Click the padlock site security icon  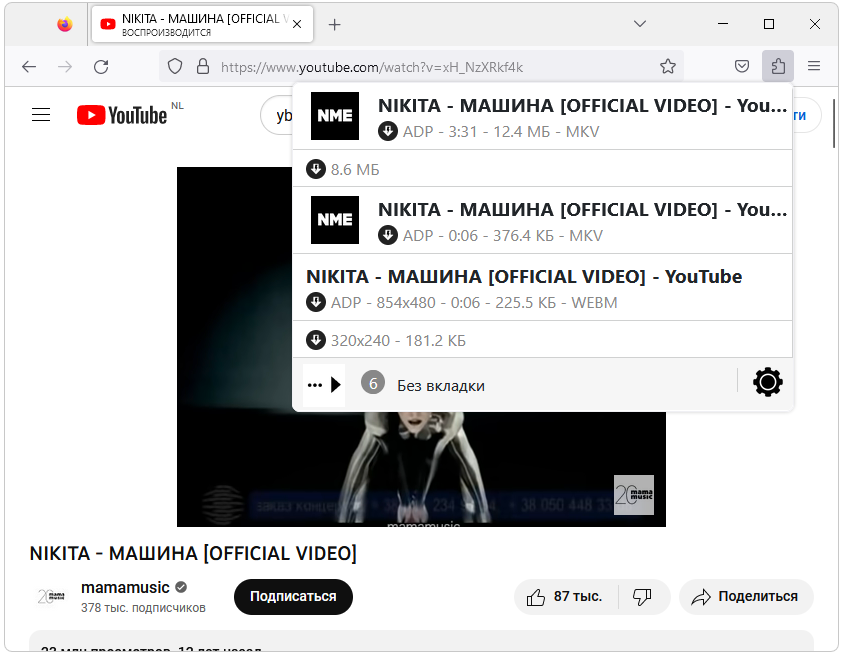click(203, 67)
